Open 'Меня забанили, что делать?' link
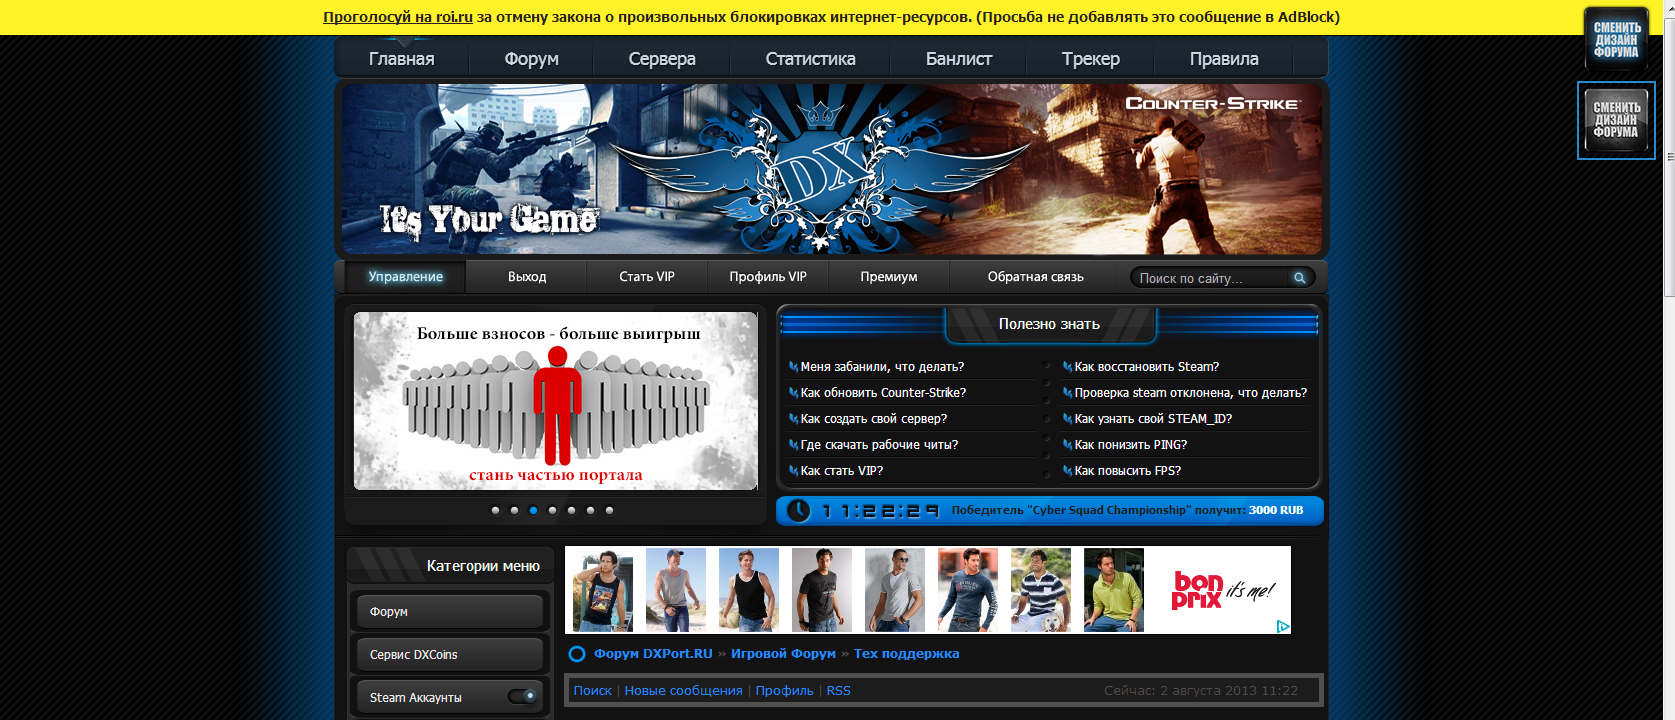The image size is (1675, 720). 882,367
